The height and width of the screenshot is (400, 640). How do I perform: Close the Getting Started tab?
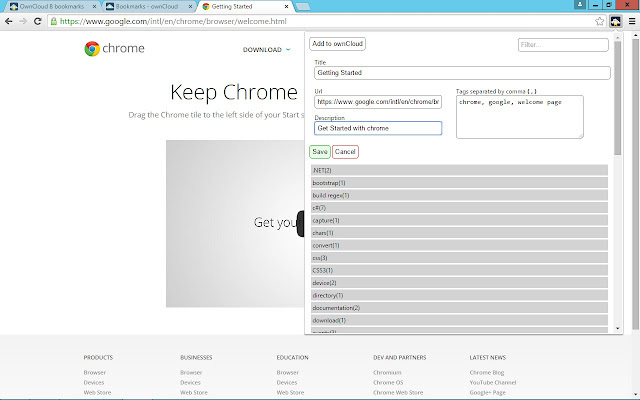click(286, 7)
